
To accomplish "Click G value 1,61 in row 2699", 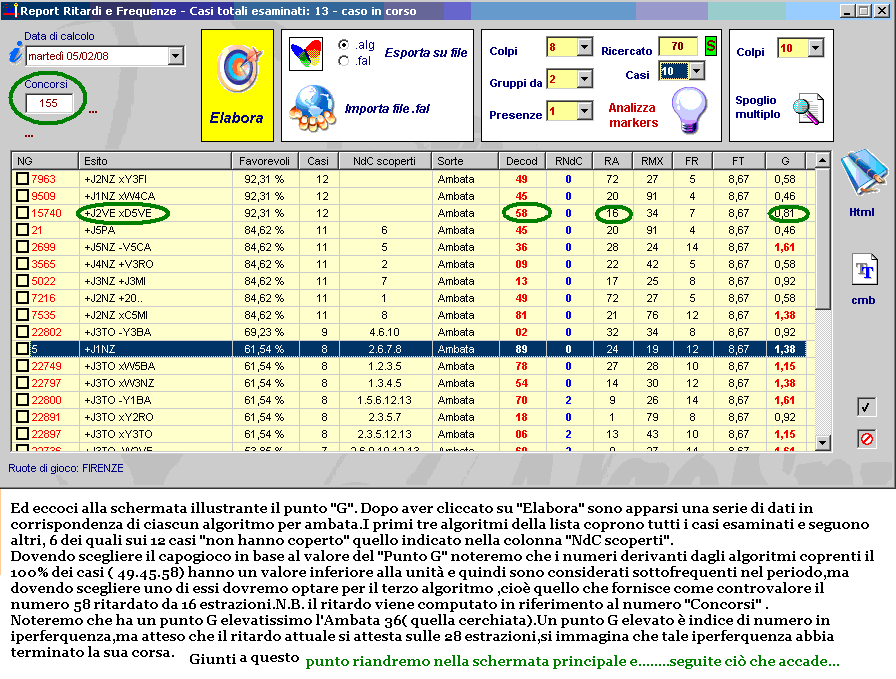I will tap(785, 247).
